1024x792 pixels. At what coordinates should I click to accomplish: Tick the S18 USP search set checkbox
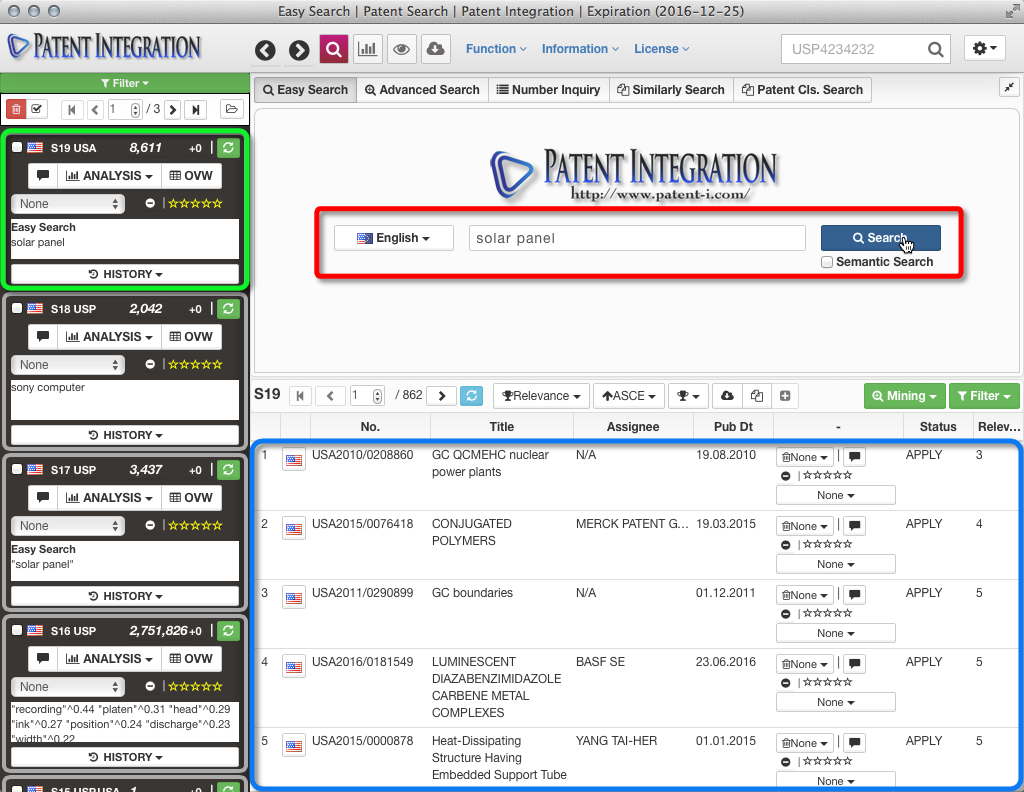pyautogui.click(x=17, y=308)
